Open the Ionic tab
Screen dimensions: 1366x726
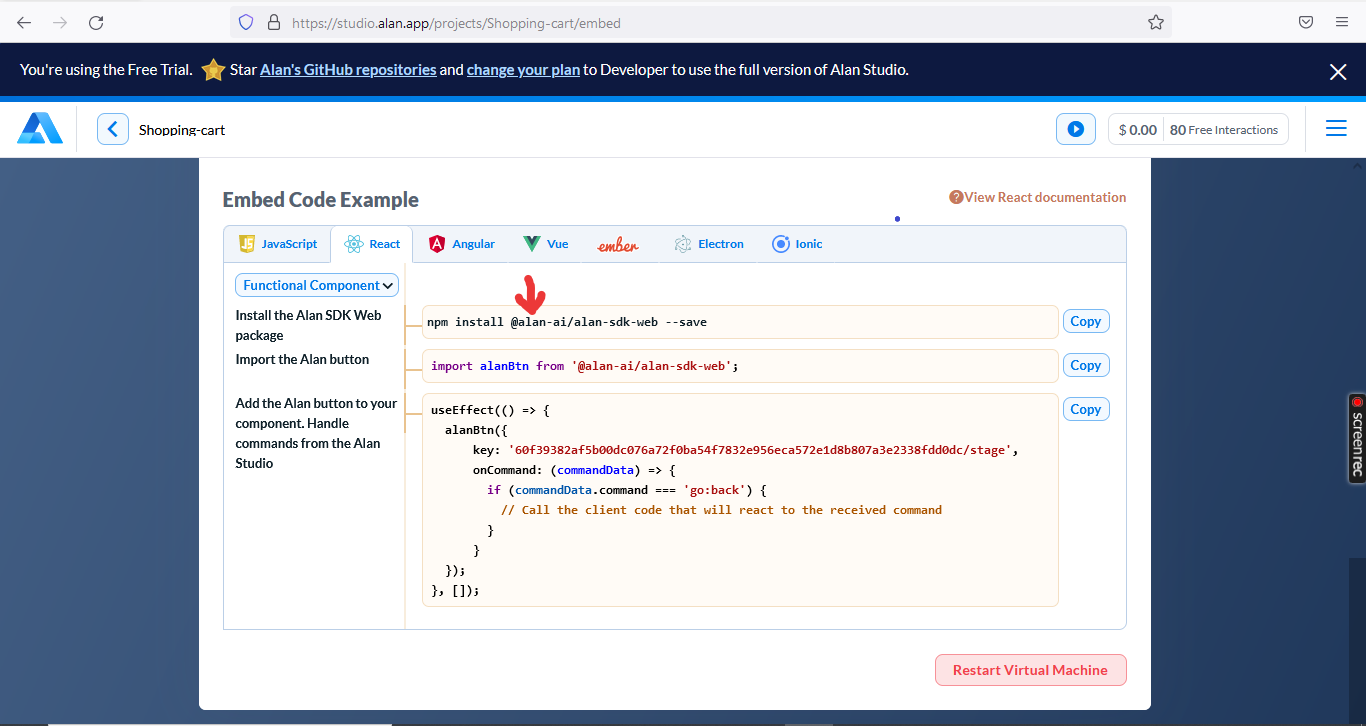click(x=797, y=244)
